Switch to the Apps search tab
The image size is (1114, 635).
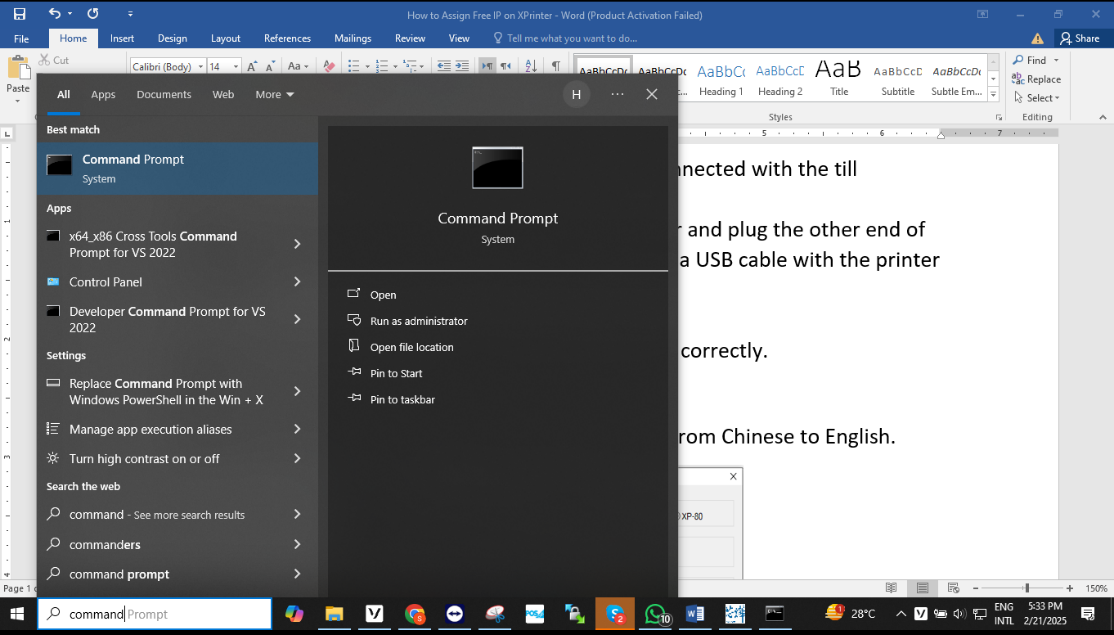pos(103,95)
